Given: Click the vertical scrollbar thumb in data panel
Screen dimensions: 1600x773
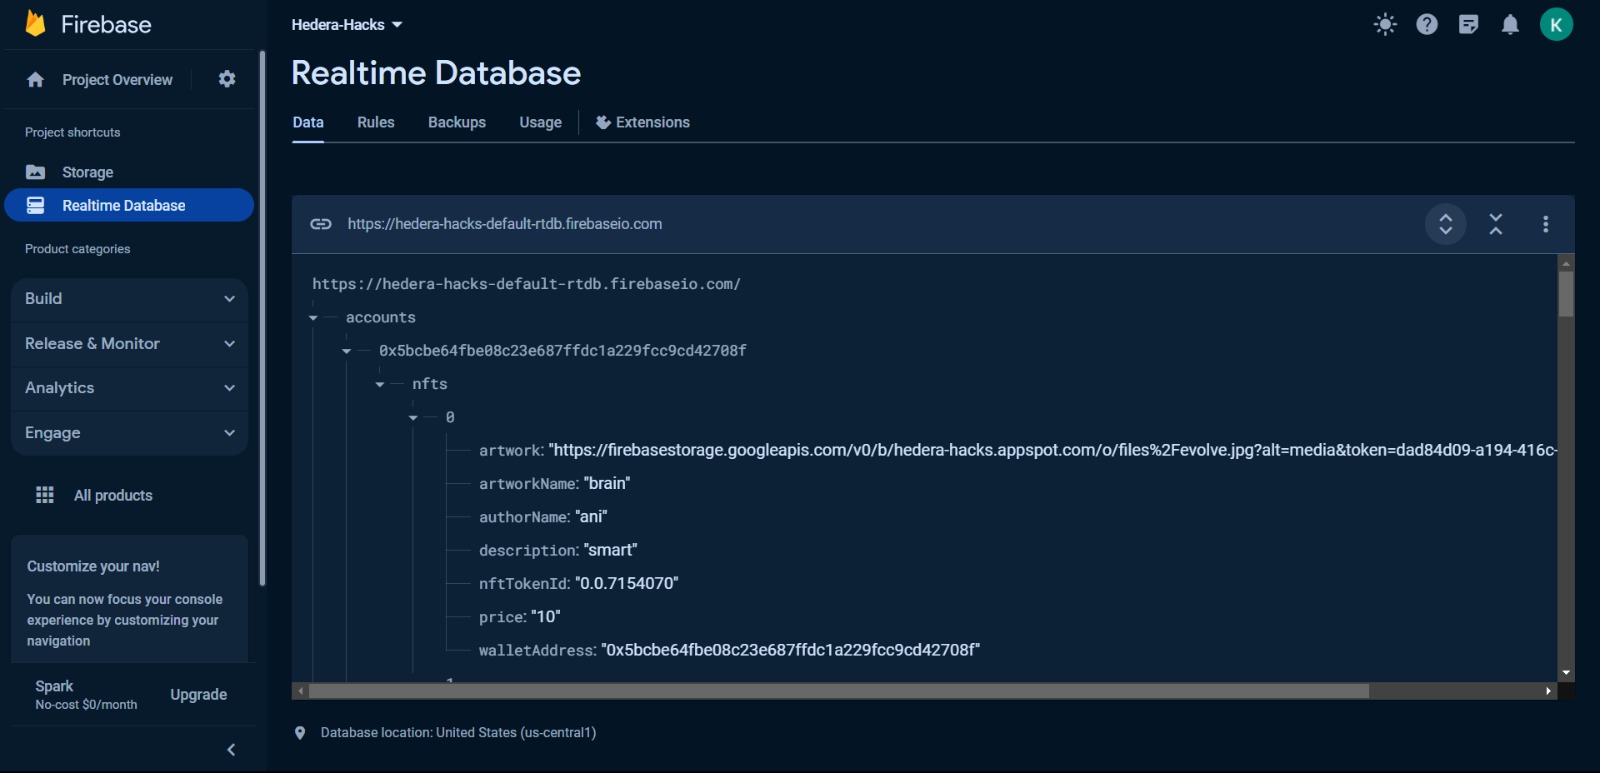Looking at the screenshot, I should click(1566, 293).
